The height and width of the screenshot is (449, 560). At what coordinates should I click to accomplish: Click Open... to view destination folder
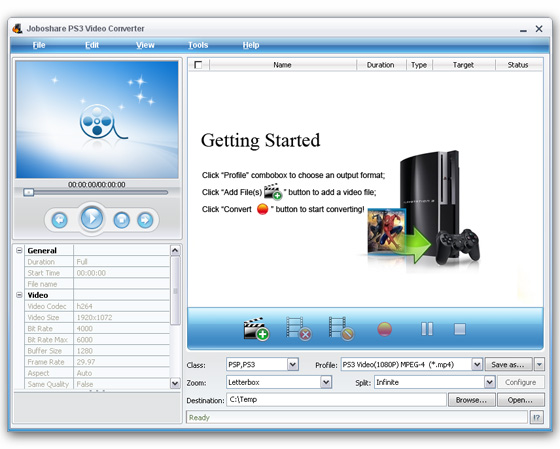521,400
